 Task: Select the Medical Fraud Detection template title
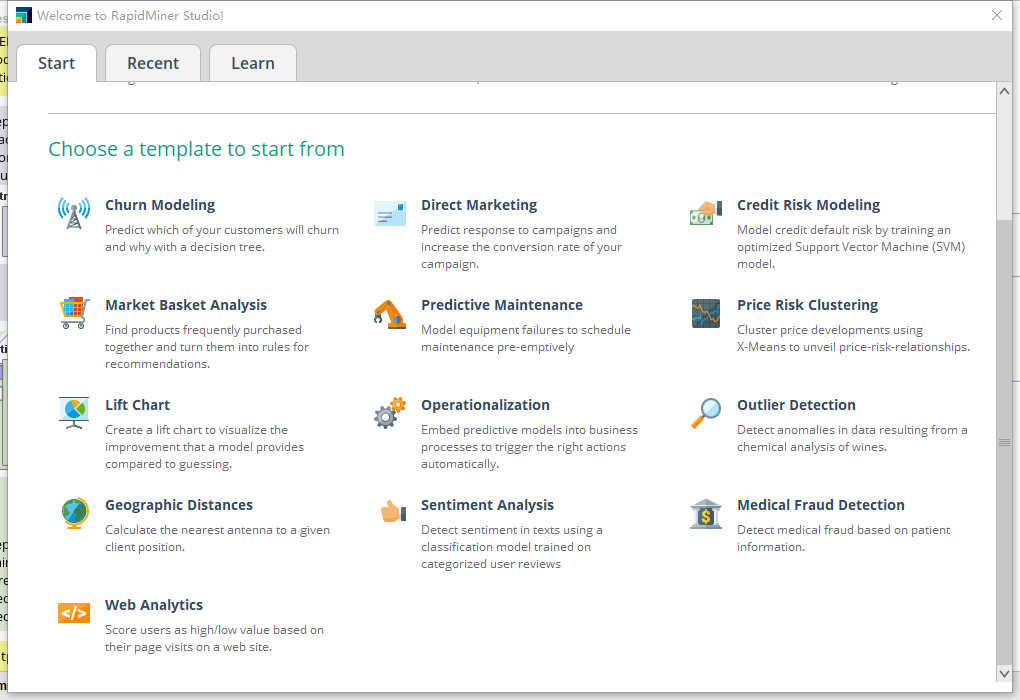(821, 505)
